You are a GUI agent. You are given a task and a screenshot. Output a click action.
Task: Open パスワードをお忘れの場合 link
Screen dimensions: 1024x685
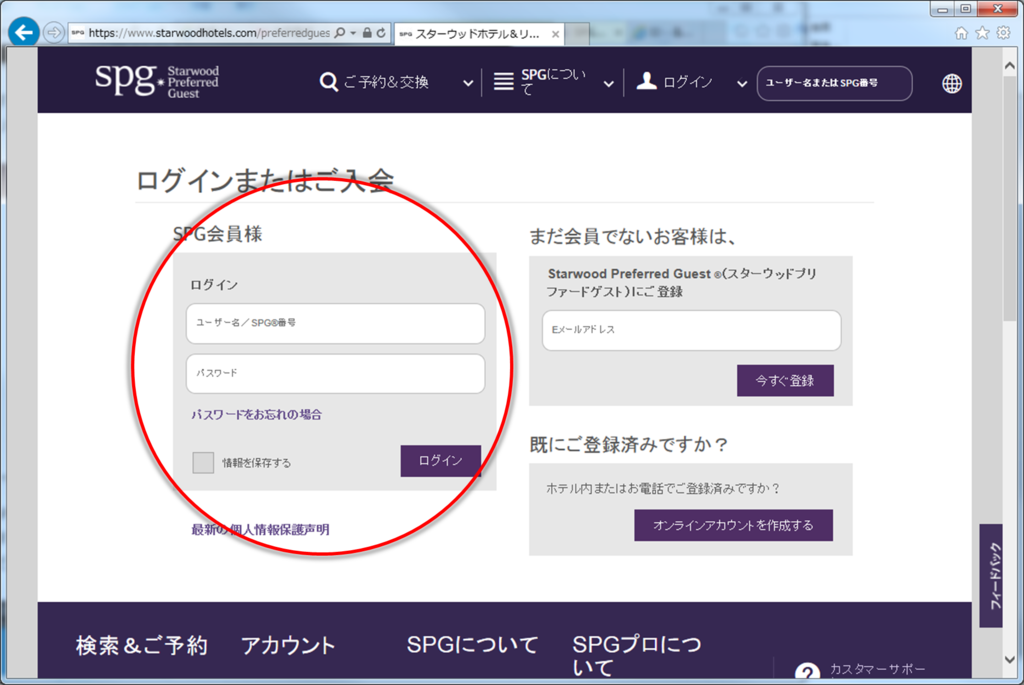pos(256,415)
